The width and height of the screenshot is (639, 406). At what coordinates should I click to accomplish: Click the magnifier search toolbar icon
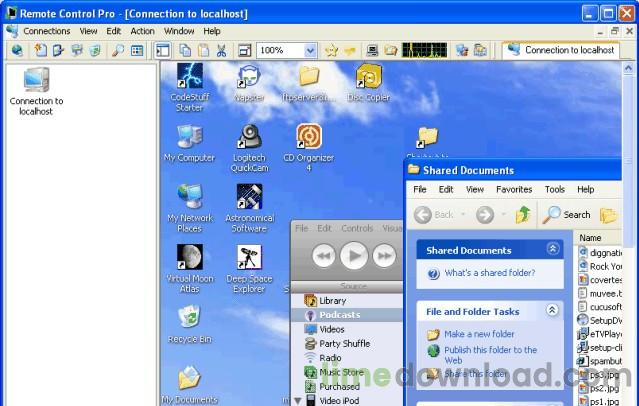pyautogui.click(x=117, y=50)
